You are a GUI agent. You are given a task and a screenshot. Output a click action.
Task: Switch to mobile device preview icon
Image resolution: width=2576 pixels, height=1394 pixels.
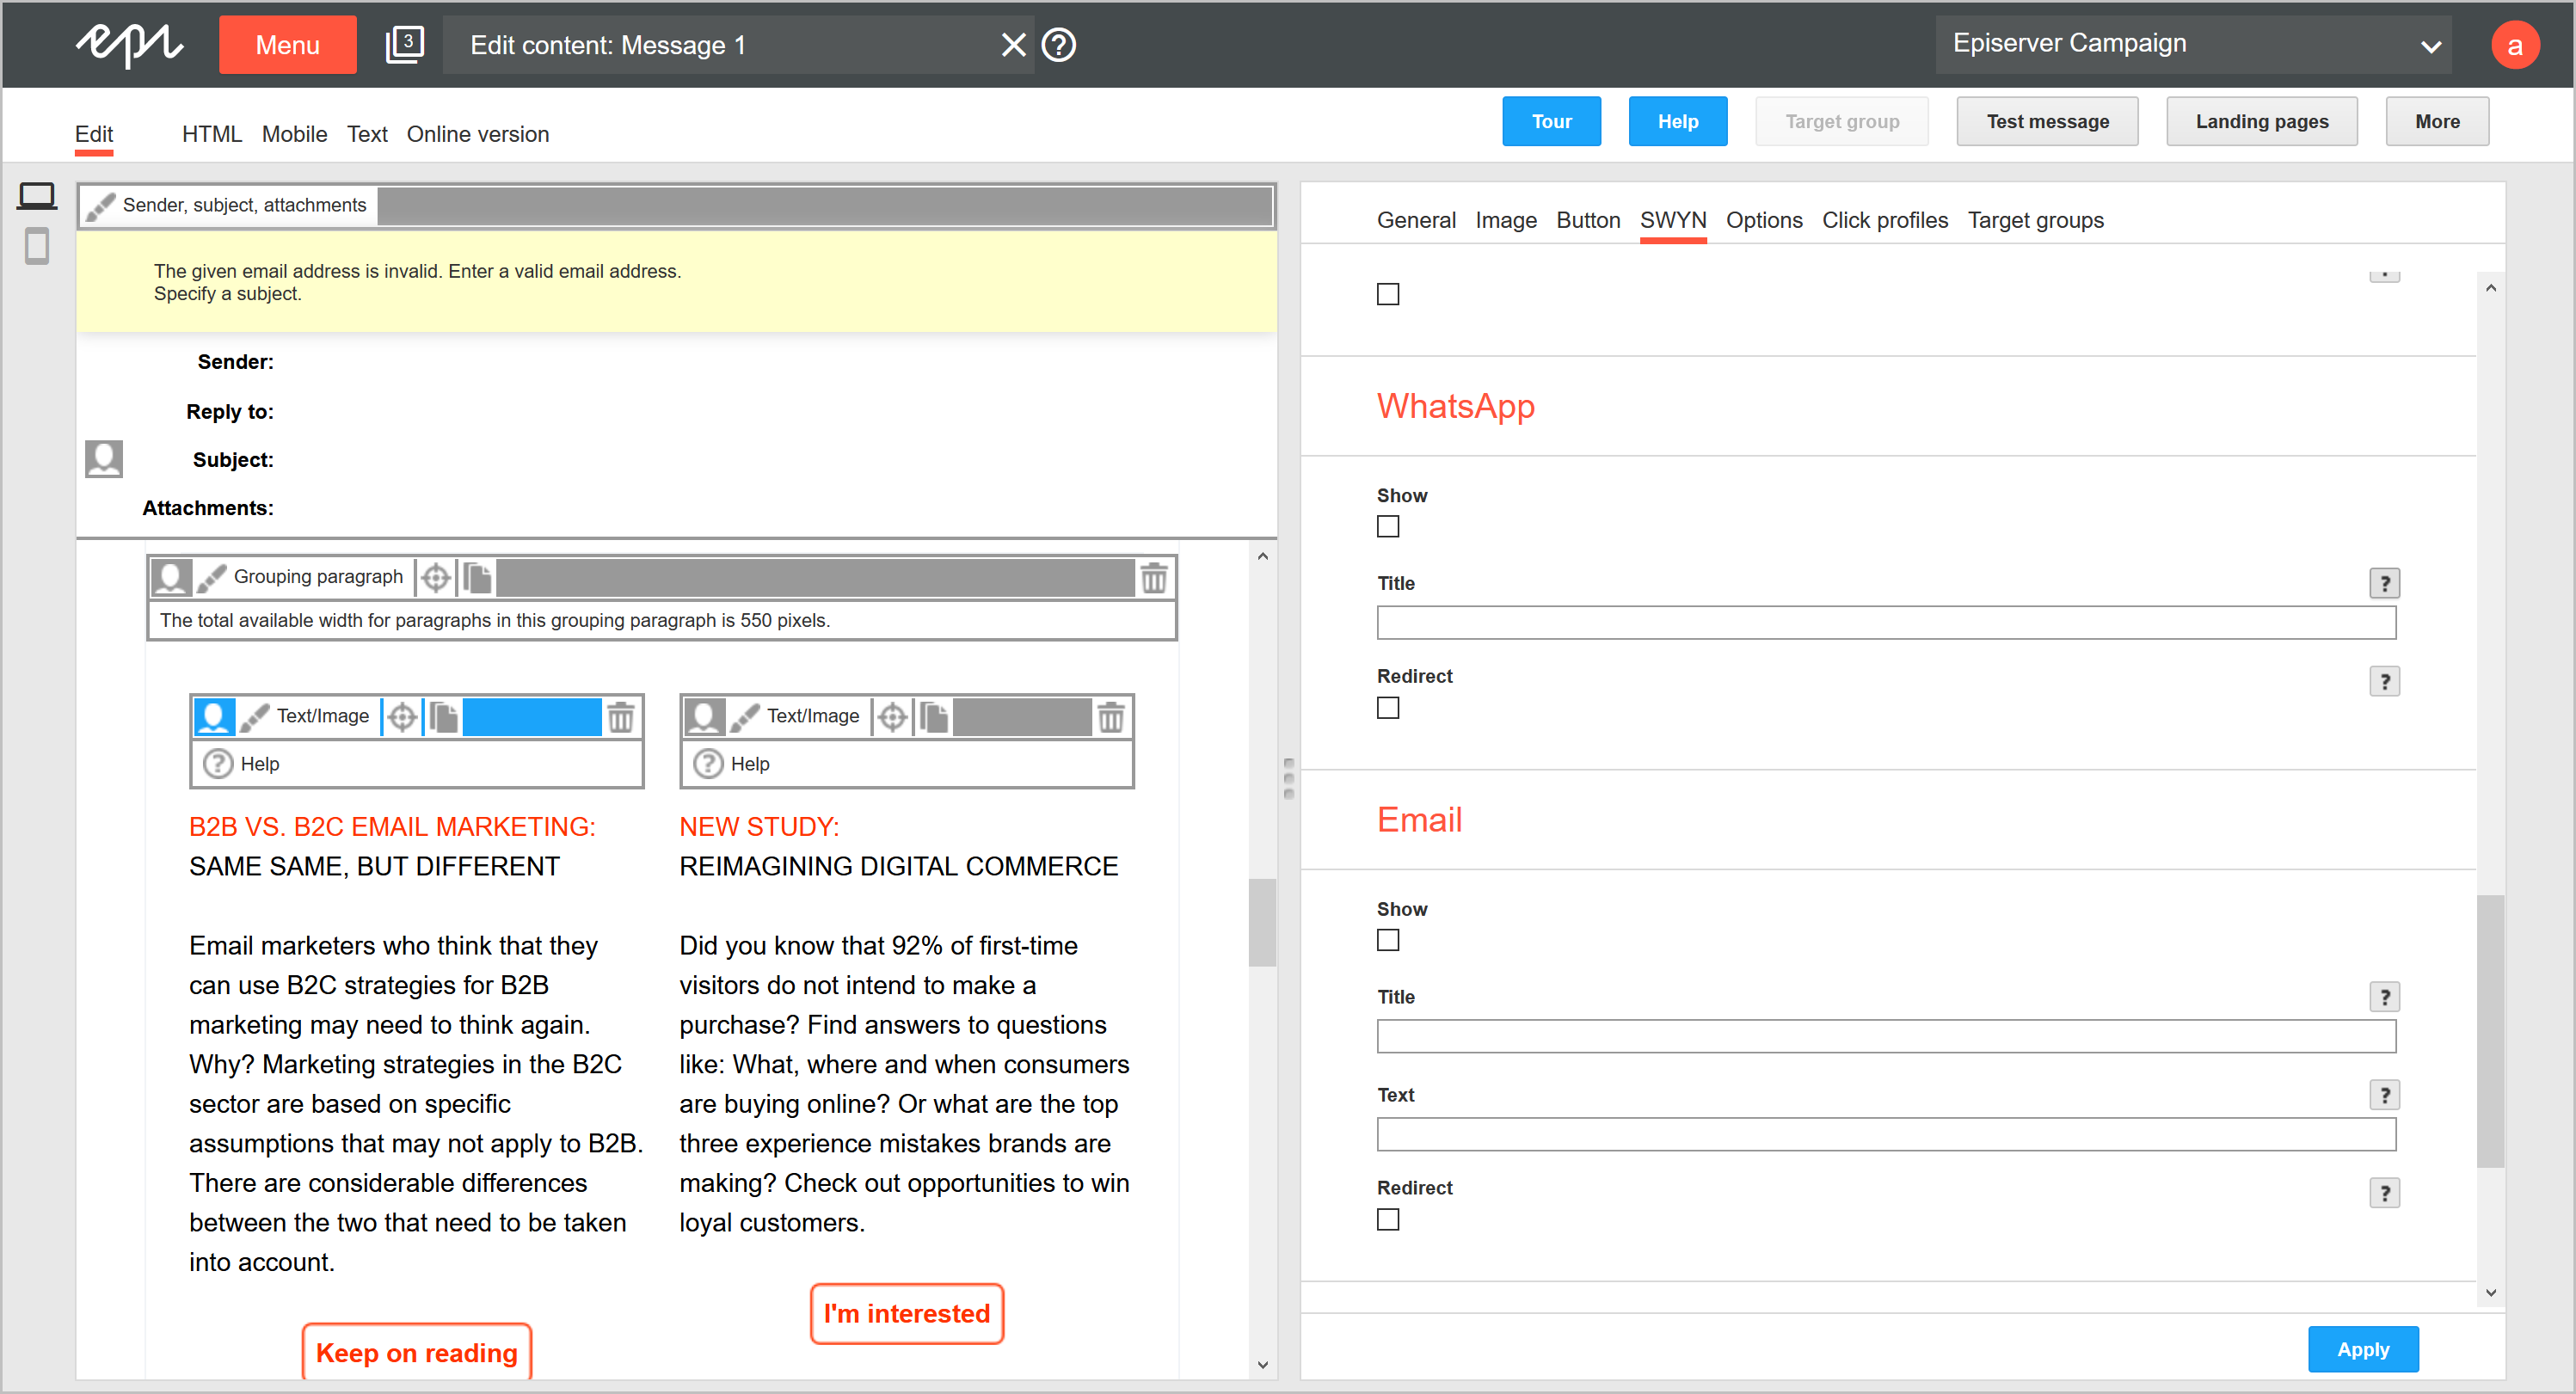(x=37, y=246)
